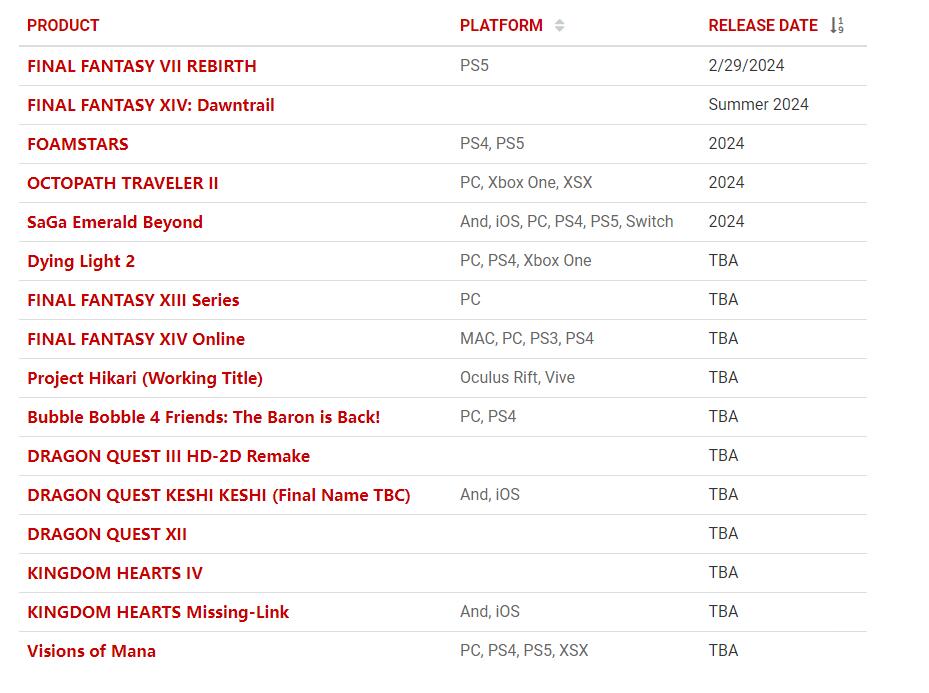
Task: Click the PRODUCT column header
Action: pyautogui.click(x=63, y=26)
